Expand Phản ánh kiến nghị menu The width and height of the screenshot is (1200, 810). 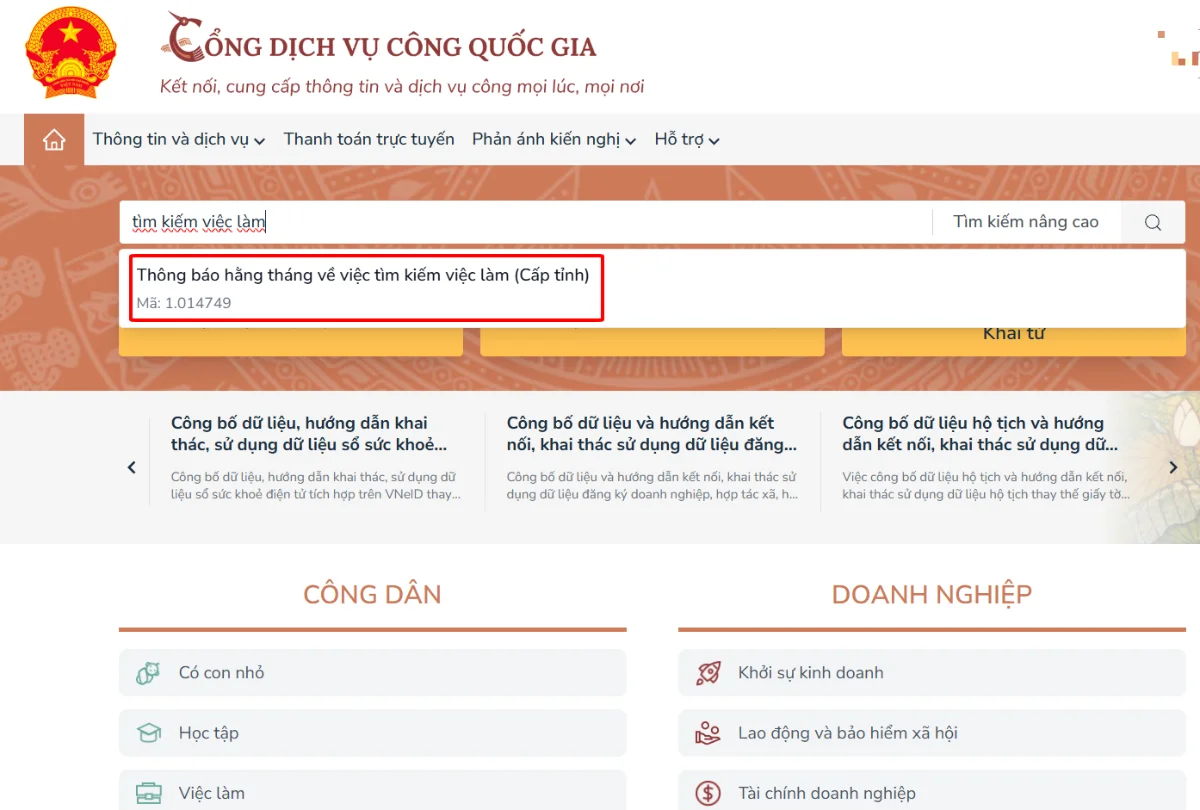[554, 140]
